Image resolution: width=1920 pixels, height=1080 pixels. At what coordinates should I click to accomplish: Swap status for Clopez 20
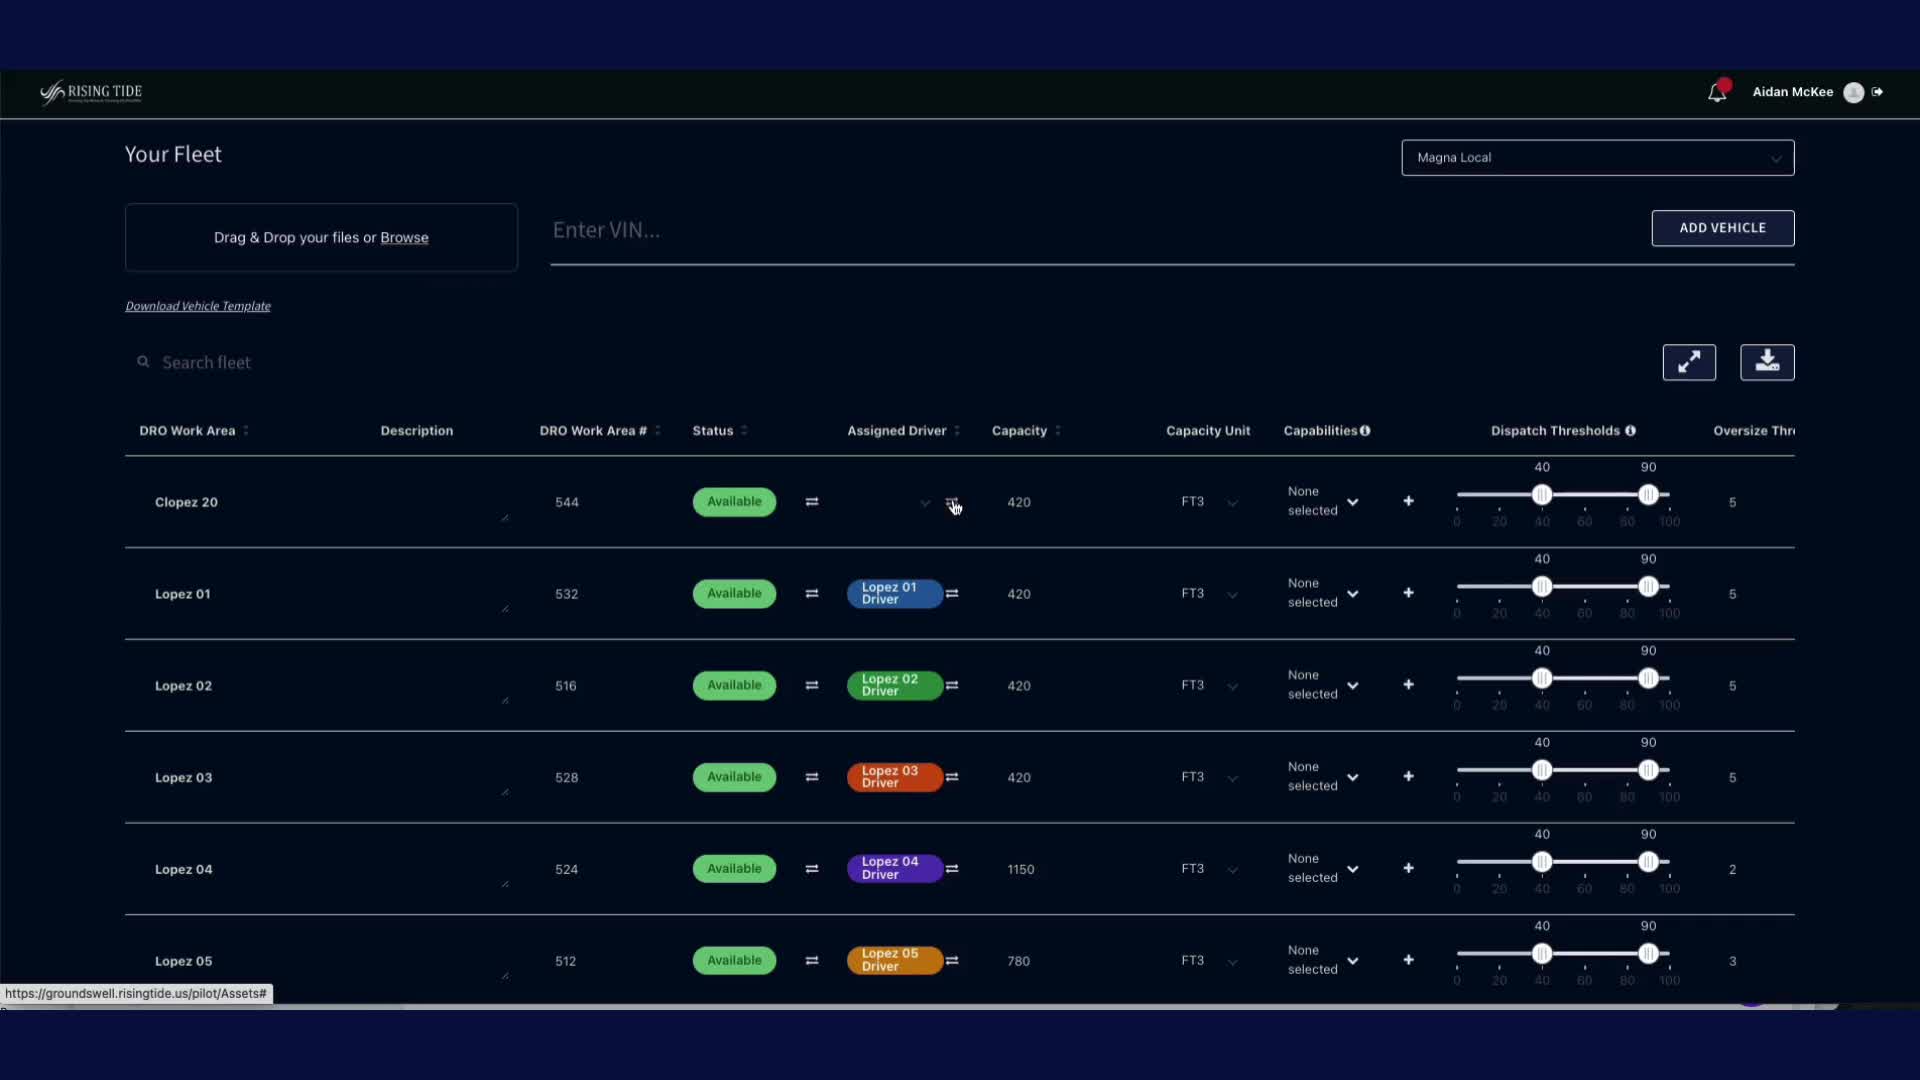point(812,502)
